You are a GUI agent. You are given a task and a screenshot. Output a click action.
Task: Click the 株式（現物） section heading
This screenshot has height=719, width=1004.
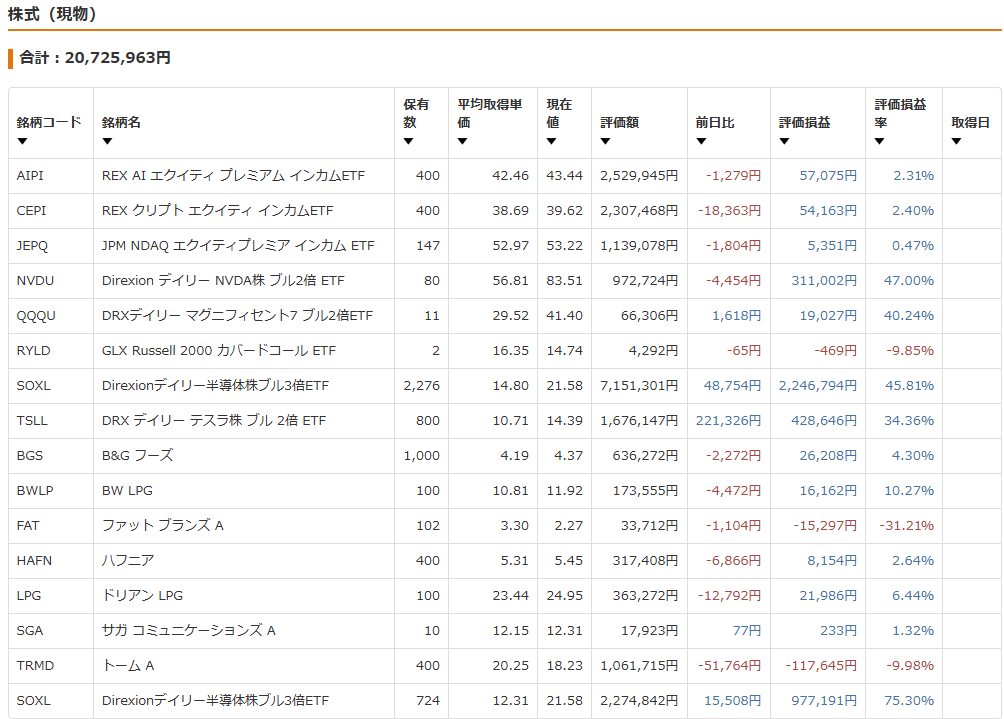tap(52, 13)
